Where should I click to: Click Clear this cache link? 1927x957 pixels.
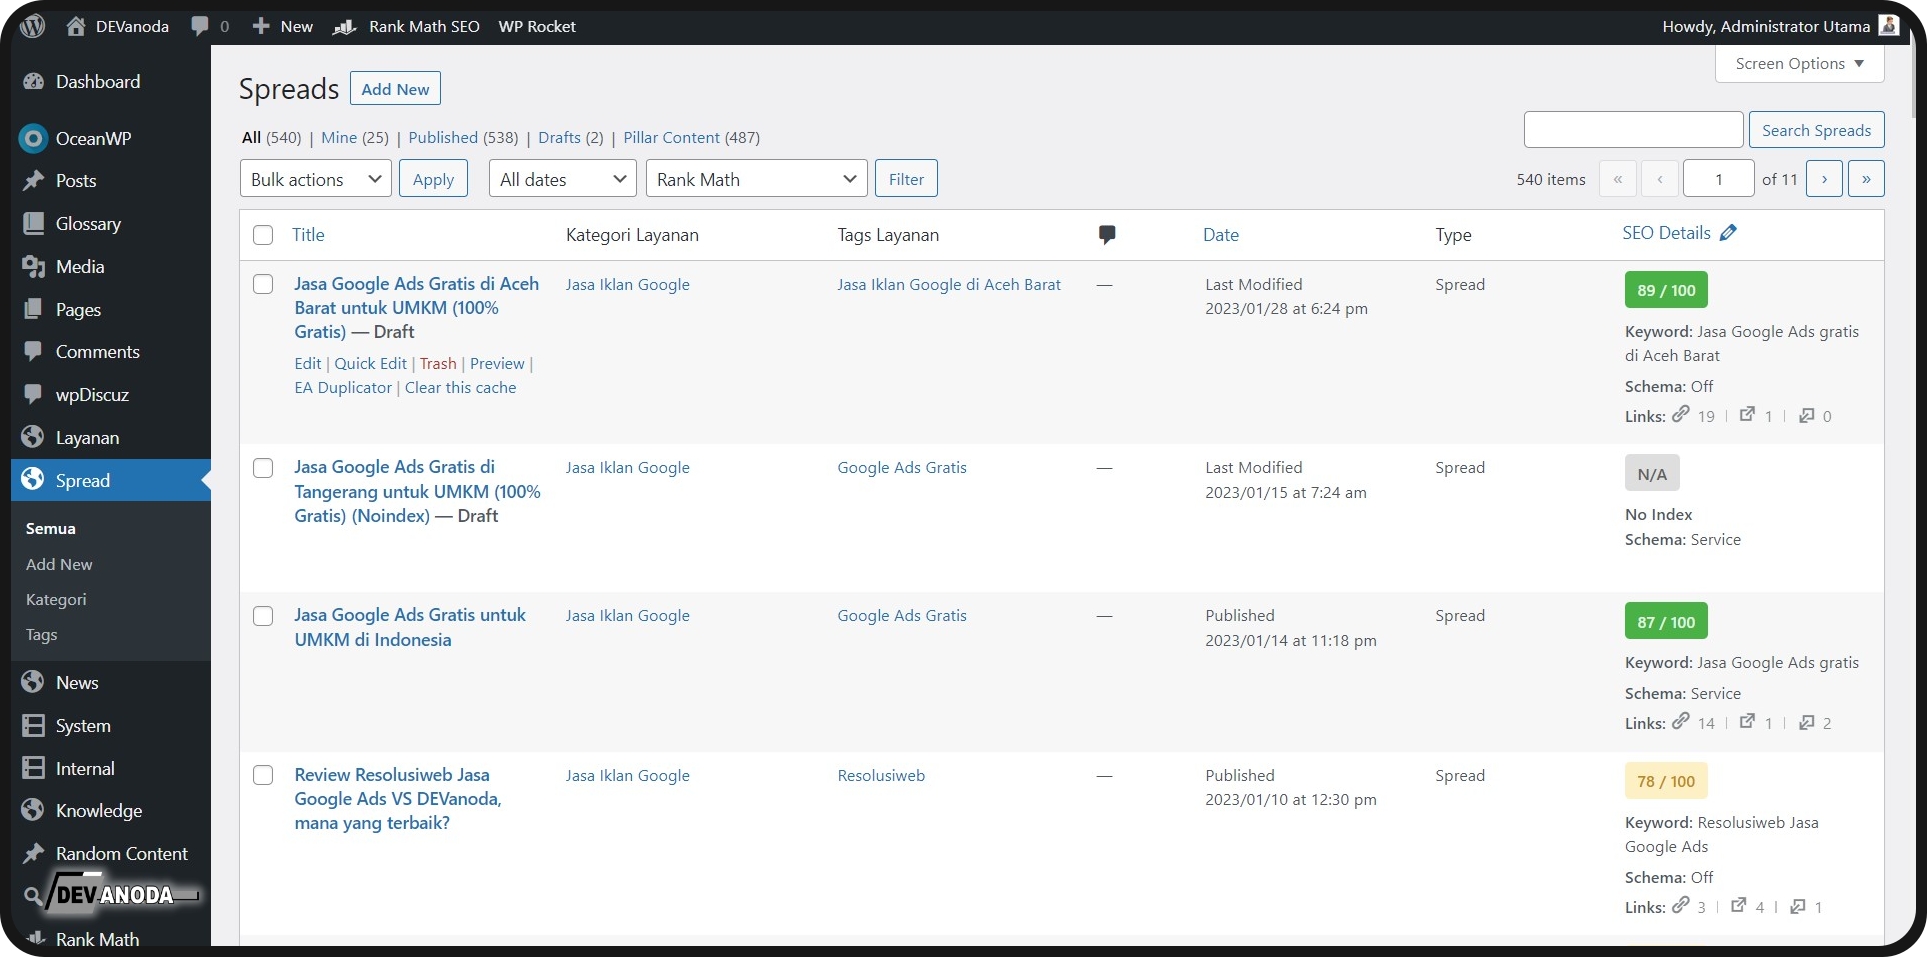461,388
